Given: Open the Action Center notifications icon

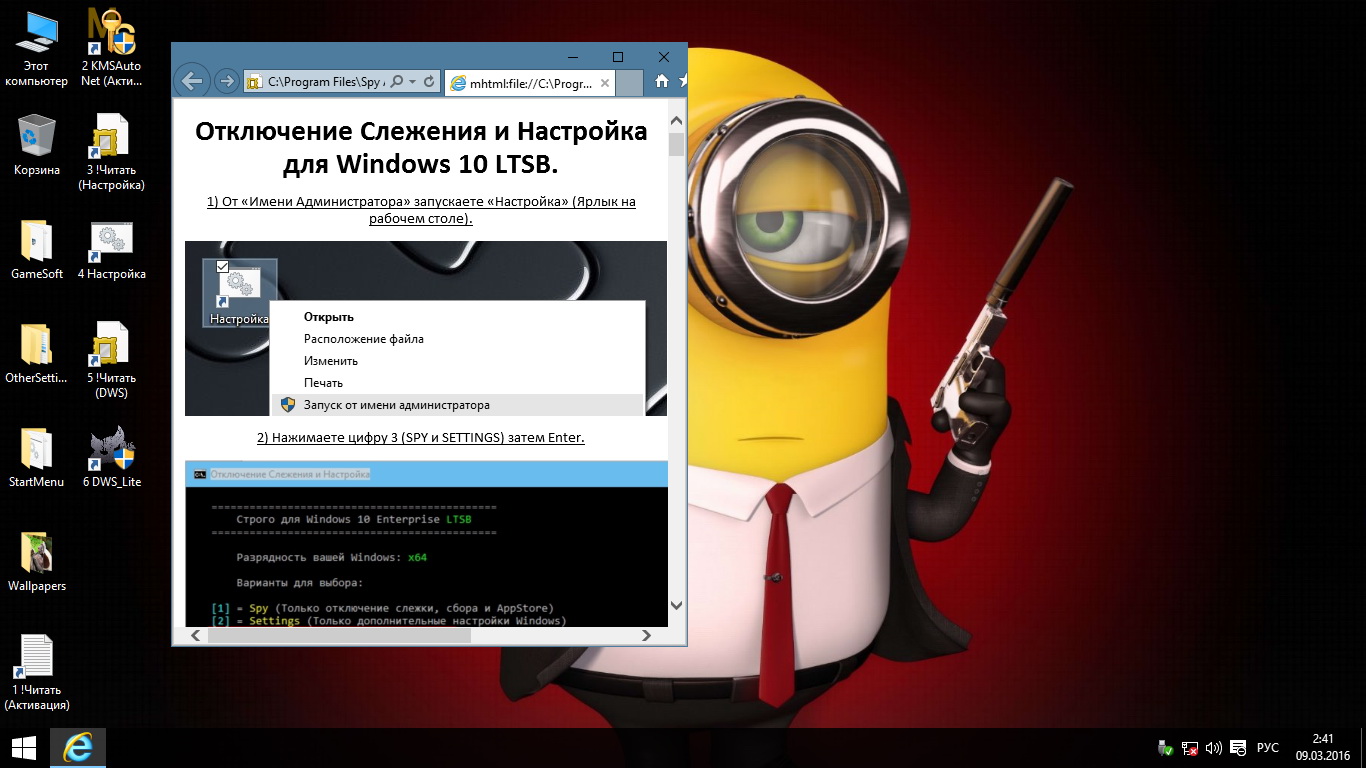Looking at the screenshot, I should point(1239,748).
